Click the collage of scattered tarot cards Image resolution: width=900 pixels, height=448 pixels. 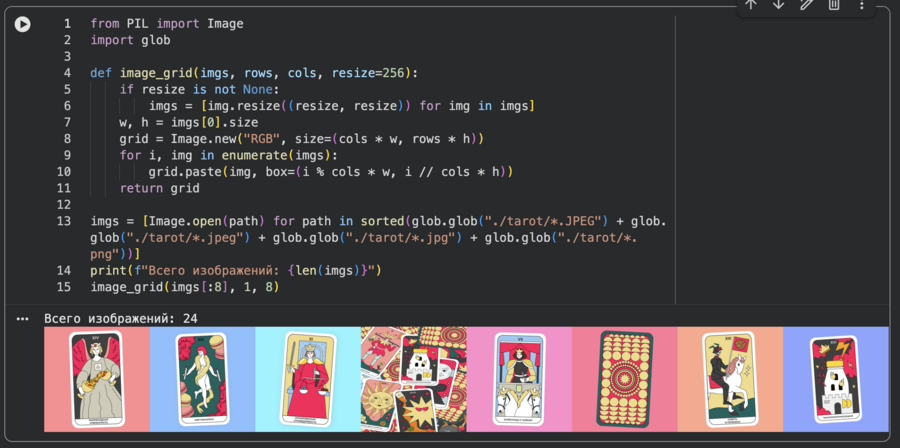(x=414, y=379)
